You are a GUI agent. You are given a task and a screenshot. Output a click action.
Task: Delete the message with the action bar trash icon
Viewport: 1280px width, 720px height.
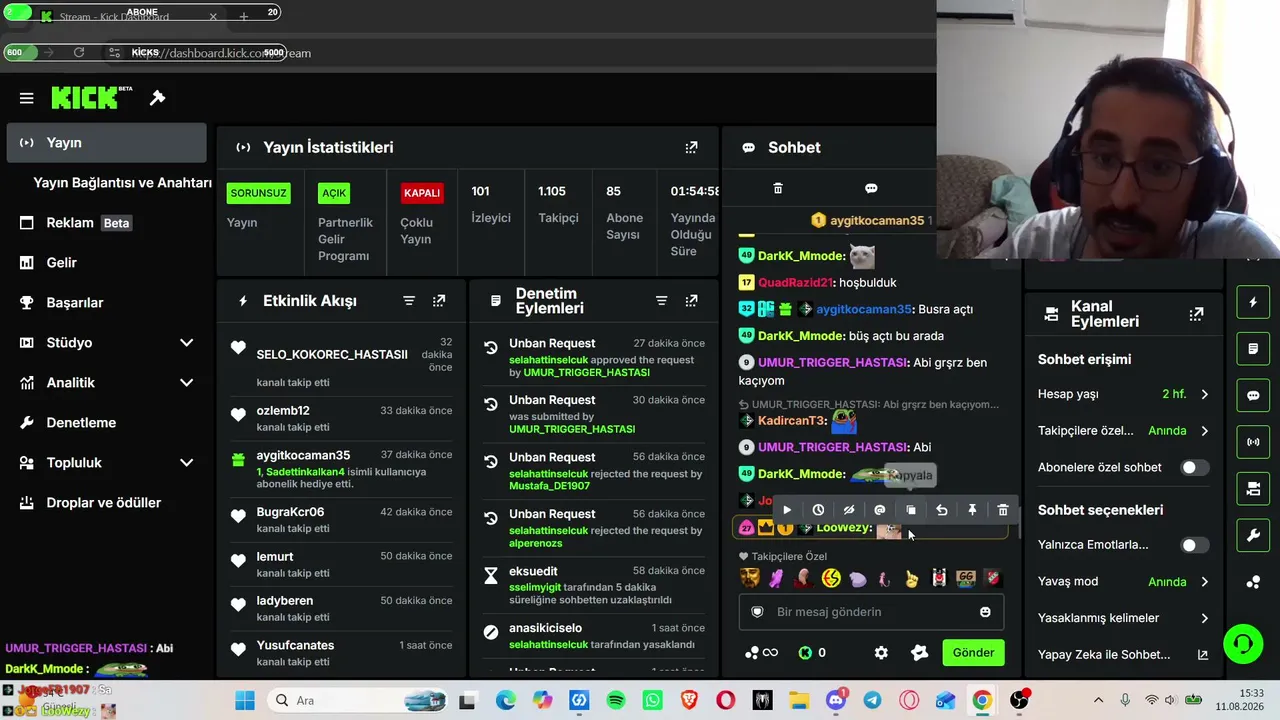pyautogui.click(x=1003, y=510)
